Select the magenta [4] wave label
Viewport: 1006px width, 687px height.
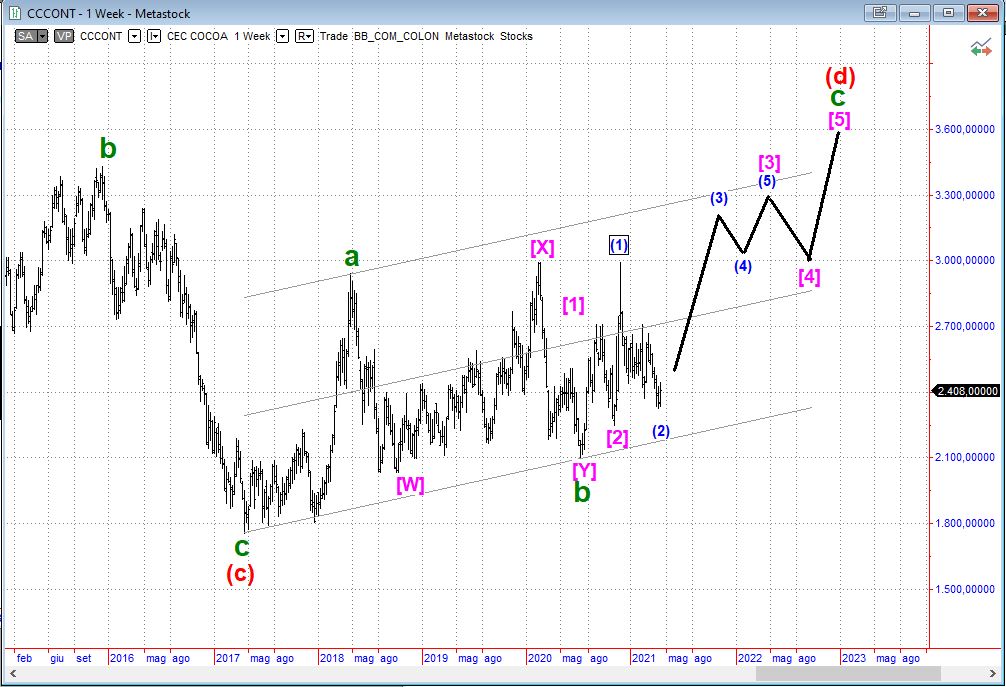pos(809,277)
